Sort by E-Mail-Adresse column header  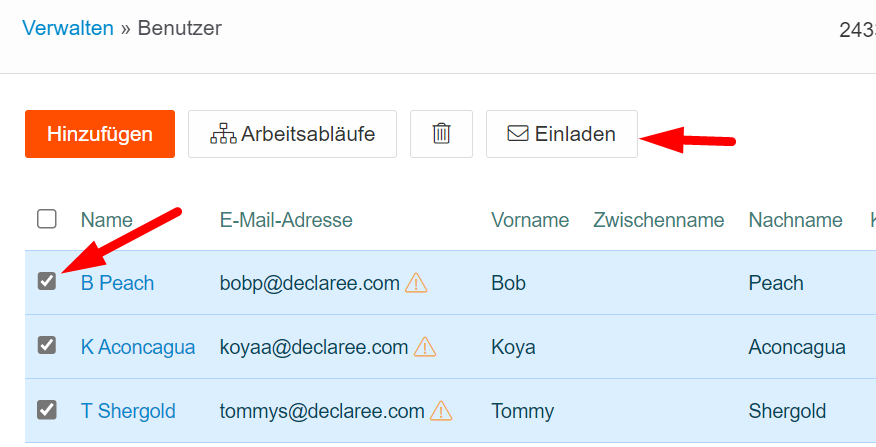pos(286,220)
